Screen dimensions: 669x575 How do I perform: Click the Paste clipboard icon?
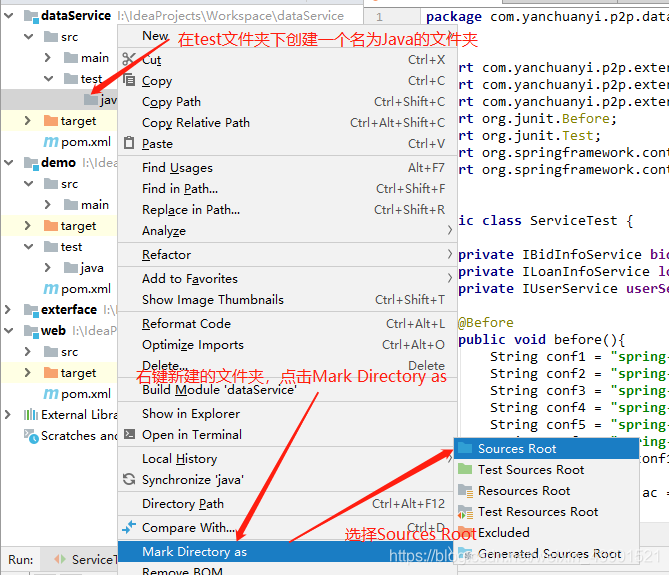[x=129, y=142]
